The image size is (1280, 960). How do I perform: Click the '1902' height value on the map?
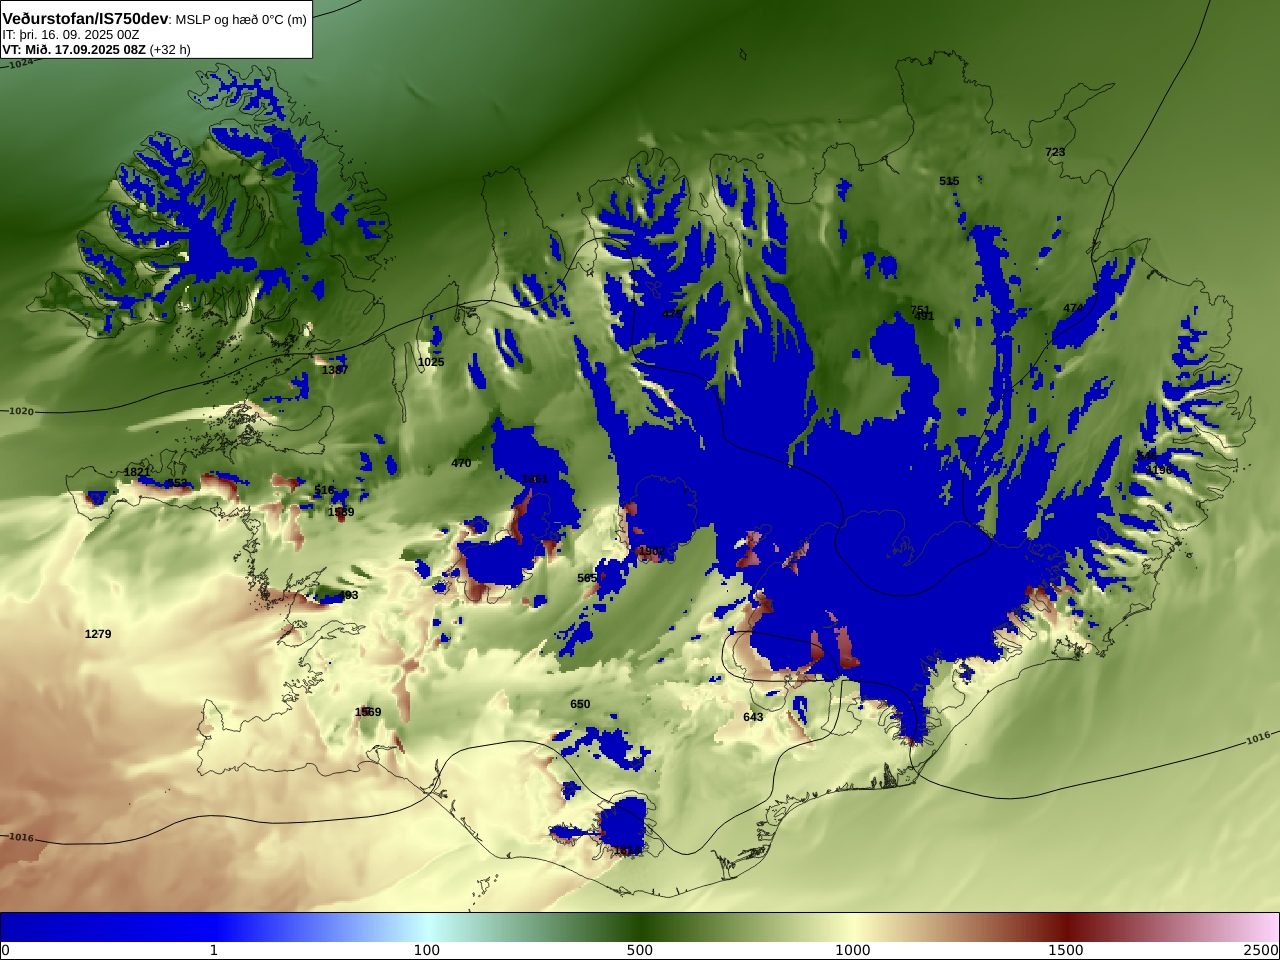[651, 551]
